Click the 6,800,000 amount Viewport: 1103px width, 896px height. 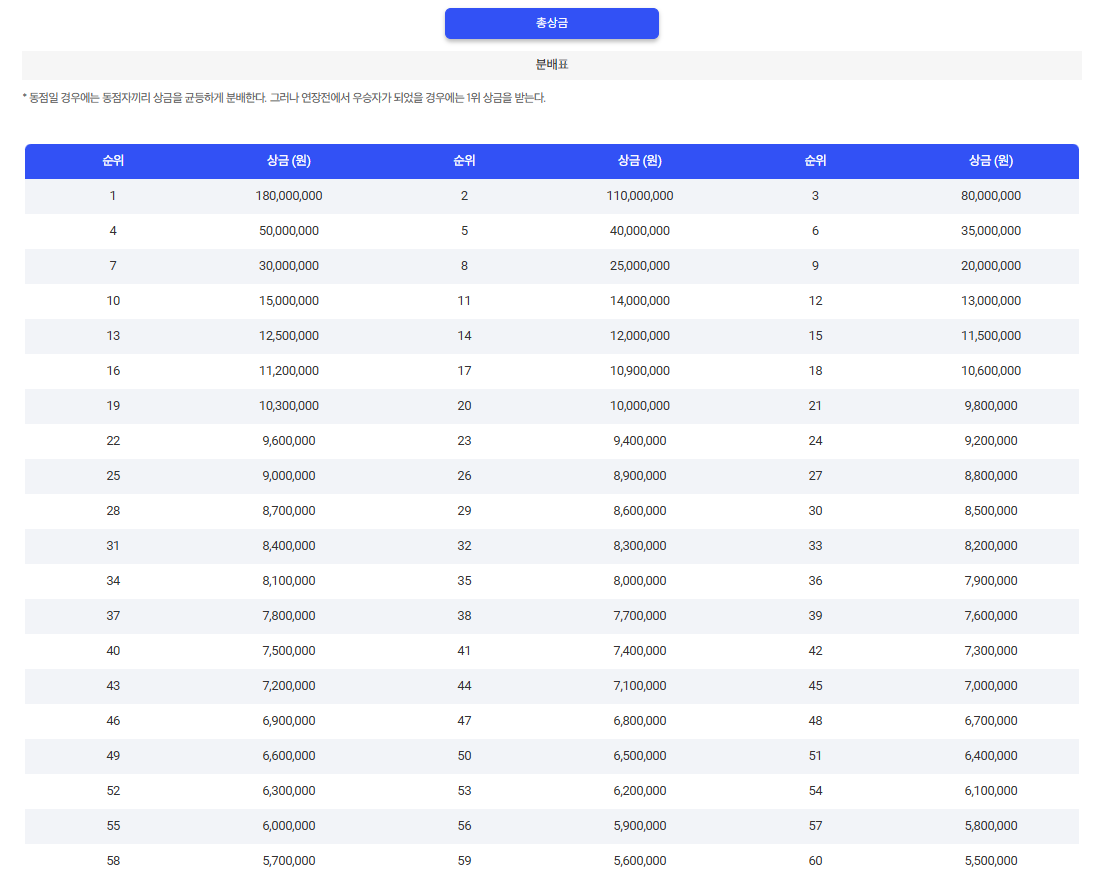pyautogui.click(x=639, y=721)
